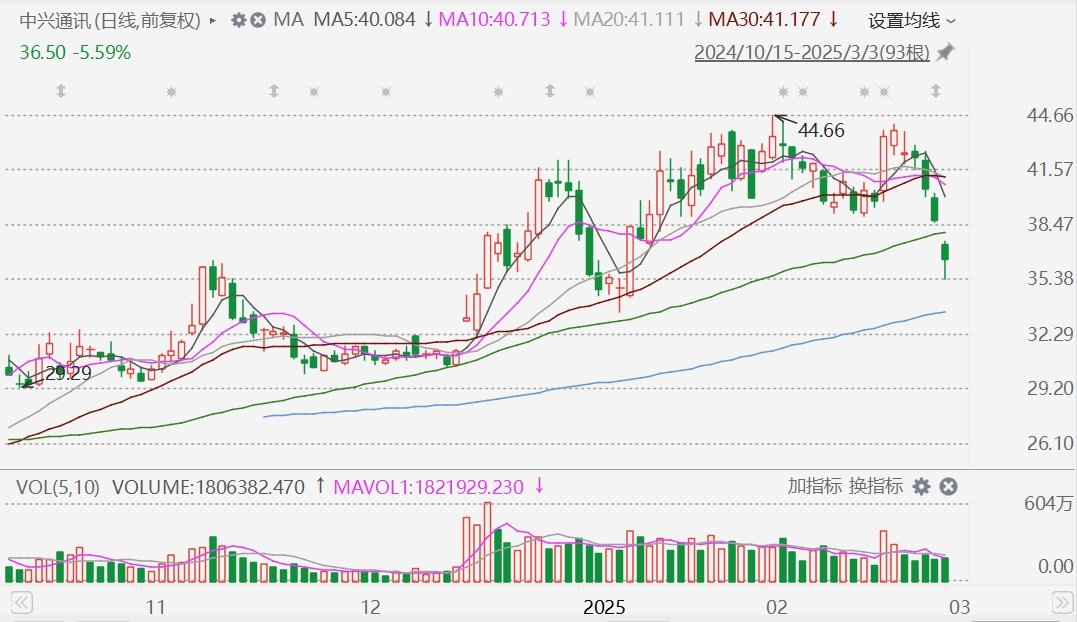Open the sun-shaped marker above the 44.66 peak

(783, 91)
